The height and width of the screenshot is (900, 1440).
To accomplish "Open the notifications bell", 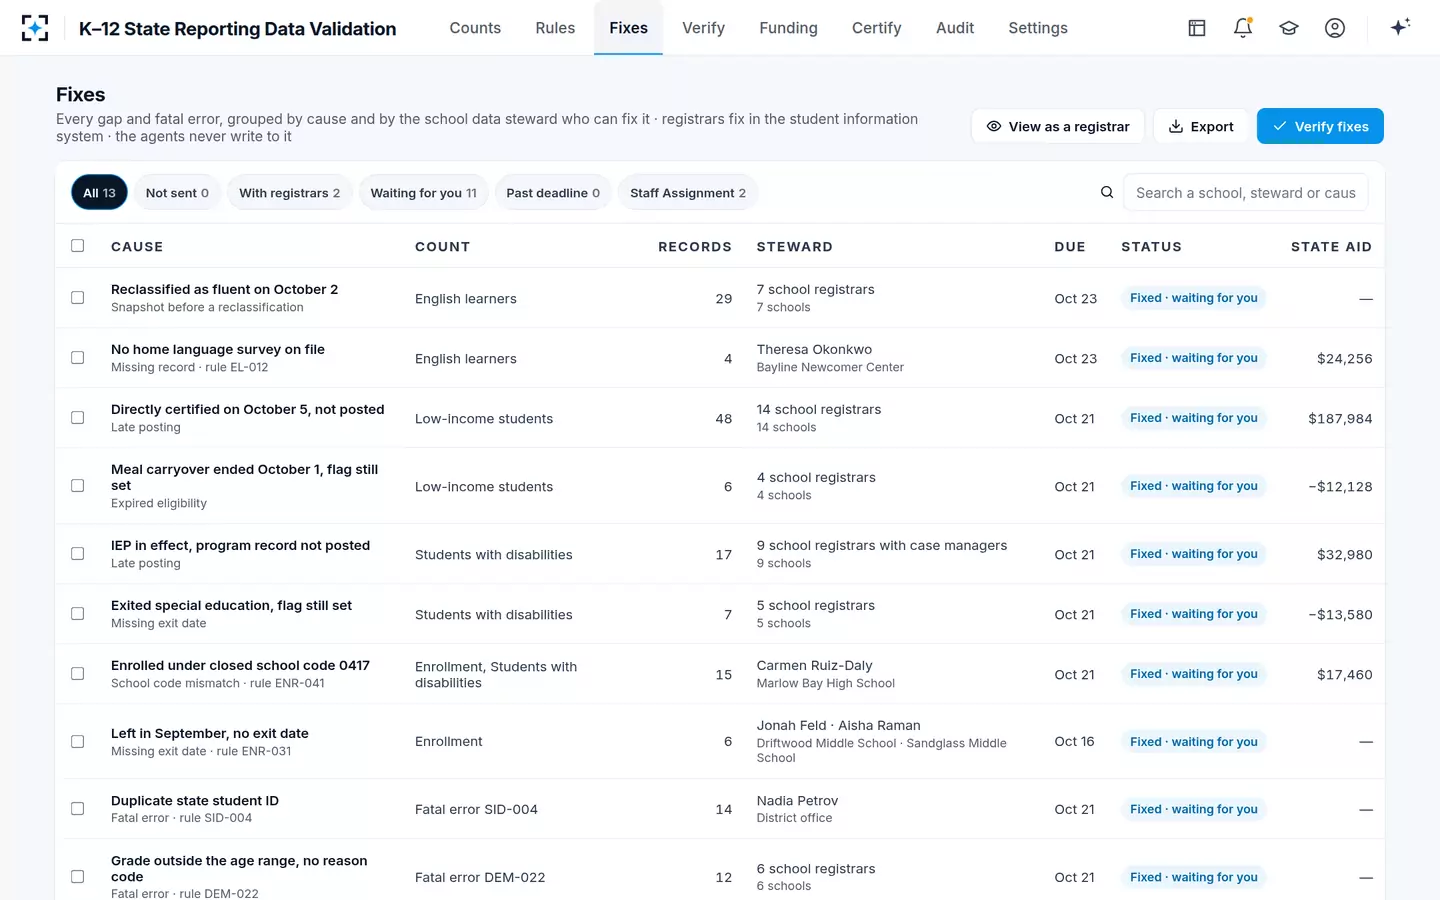I will click(x=1243, y=28).
